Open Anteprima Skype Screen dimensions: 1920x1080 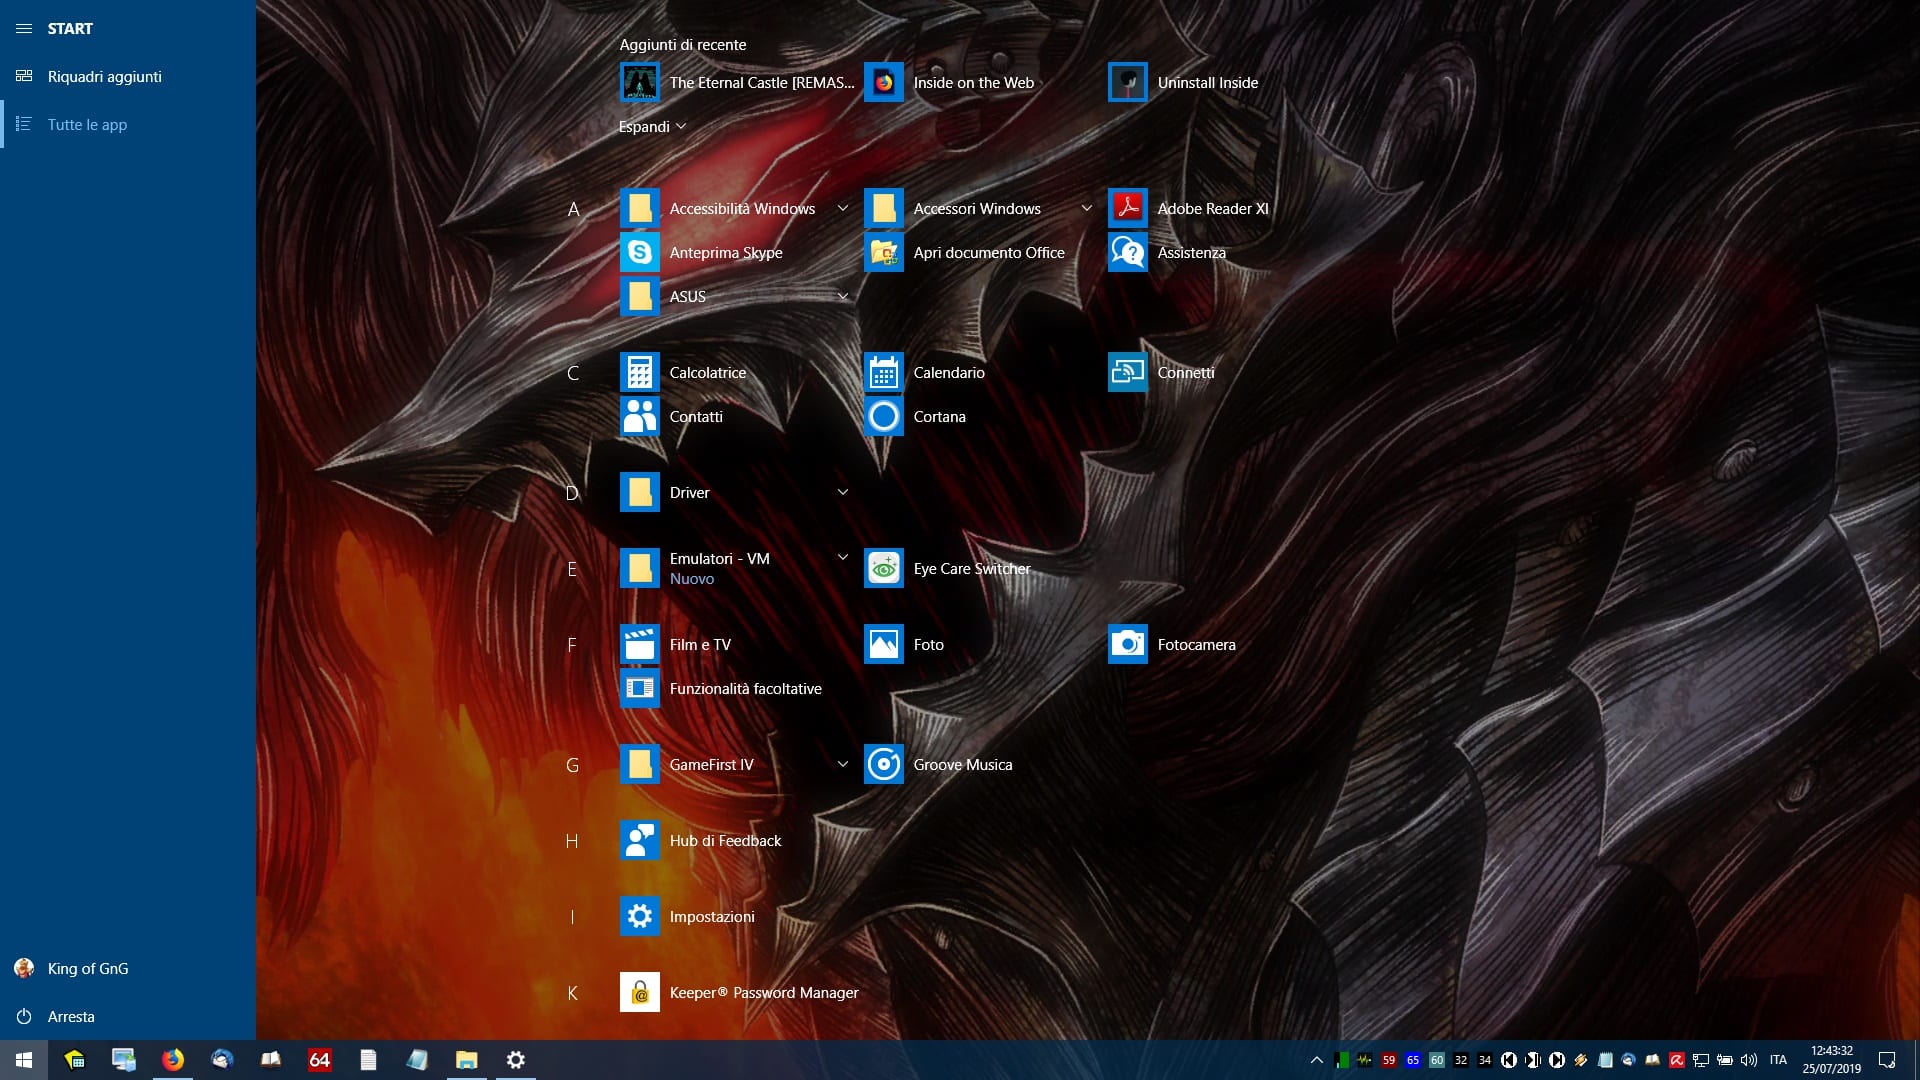click(725, 253)
